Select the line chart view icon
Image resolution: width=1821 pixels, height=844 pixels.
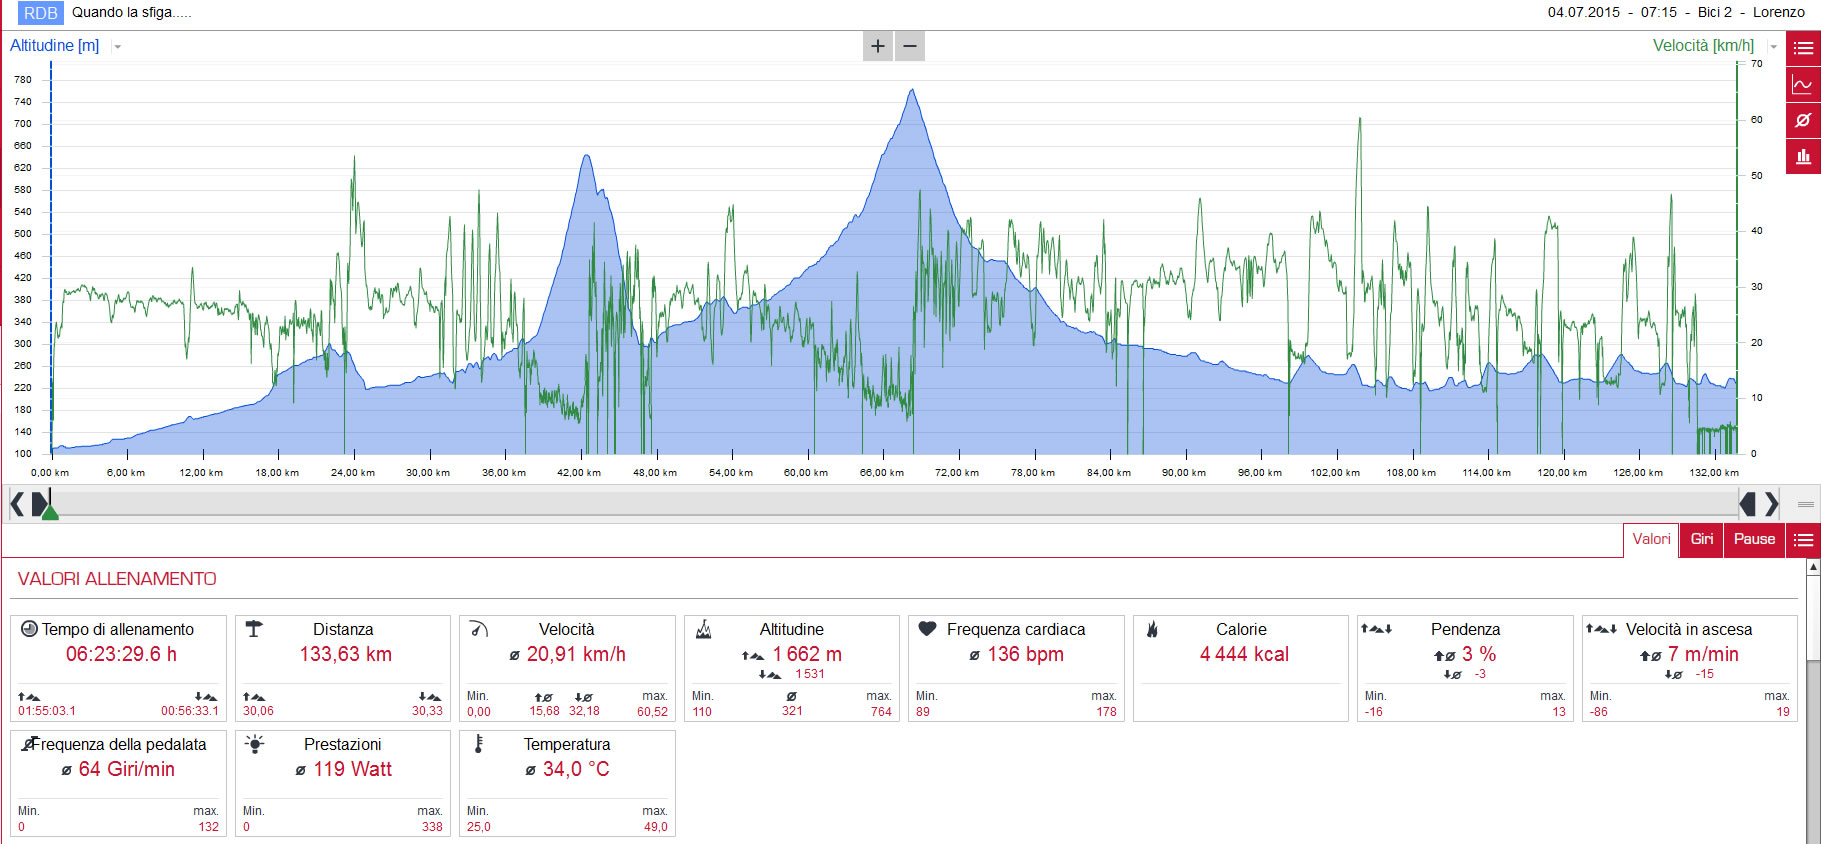(1803, 84)
